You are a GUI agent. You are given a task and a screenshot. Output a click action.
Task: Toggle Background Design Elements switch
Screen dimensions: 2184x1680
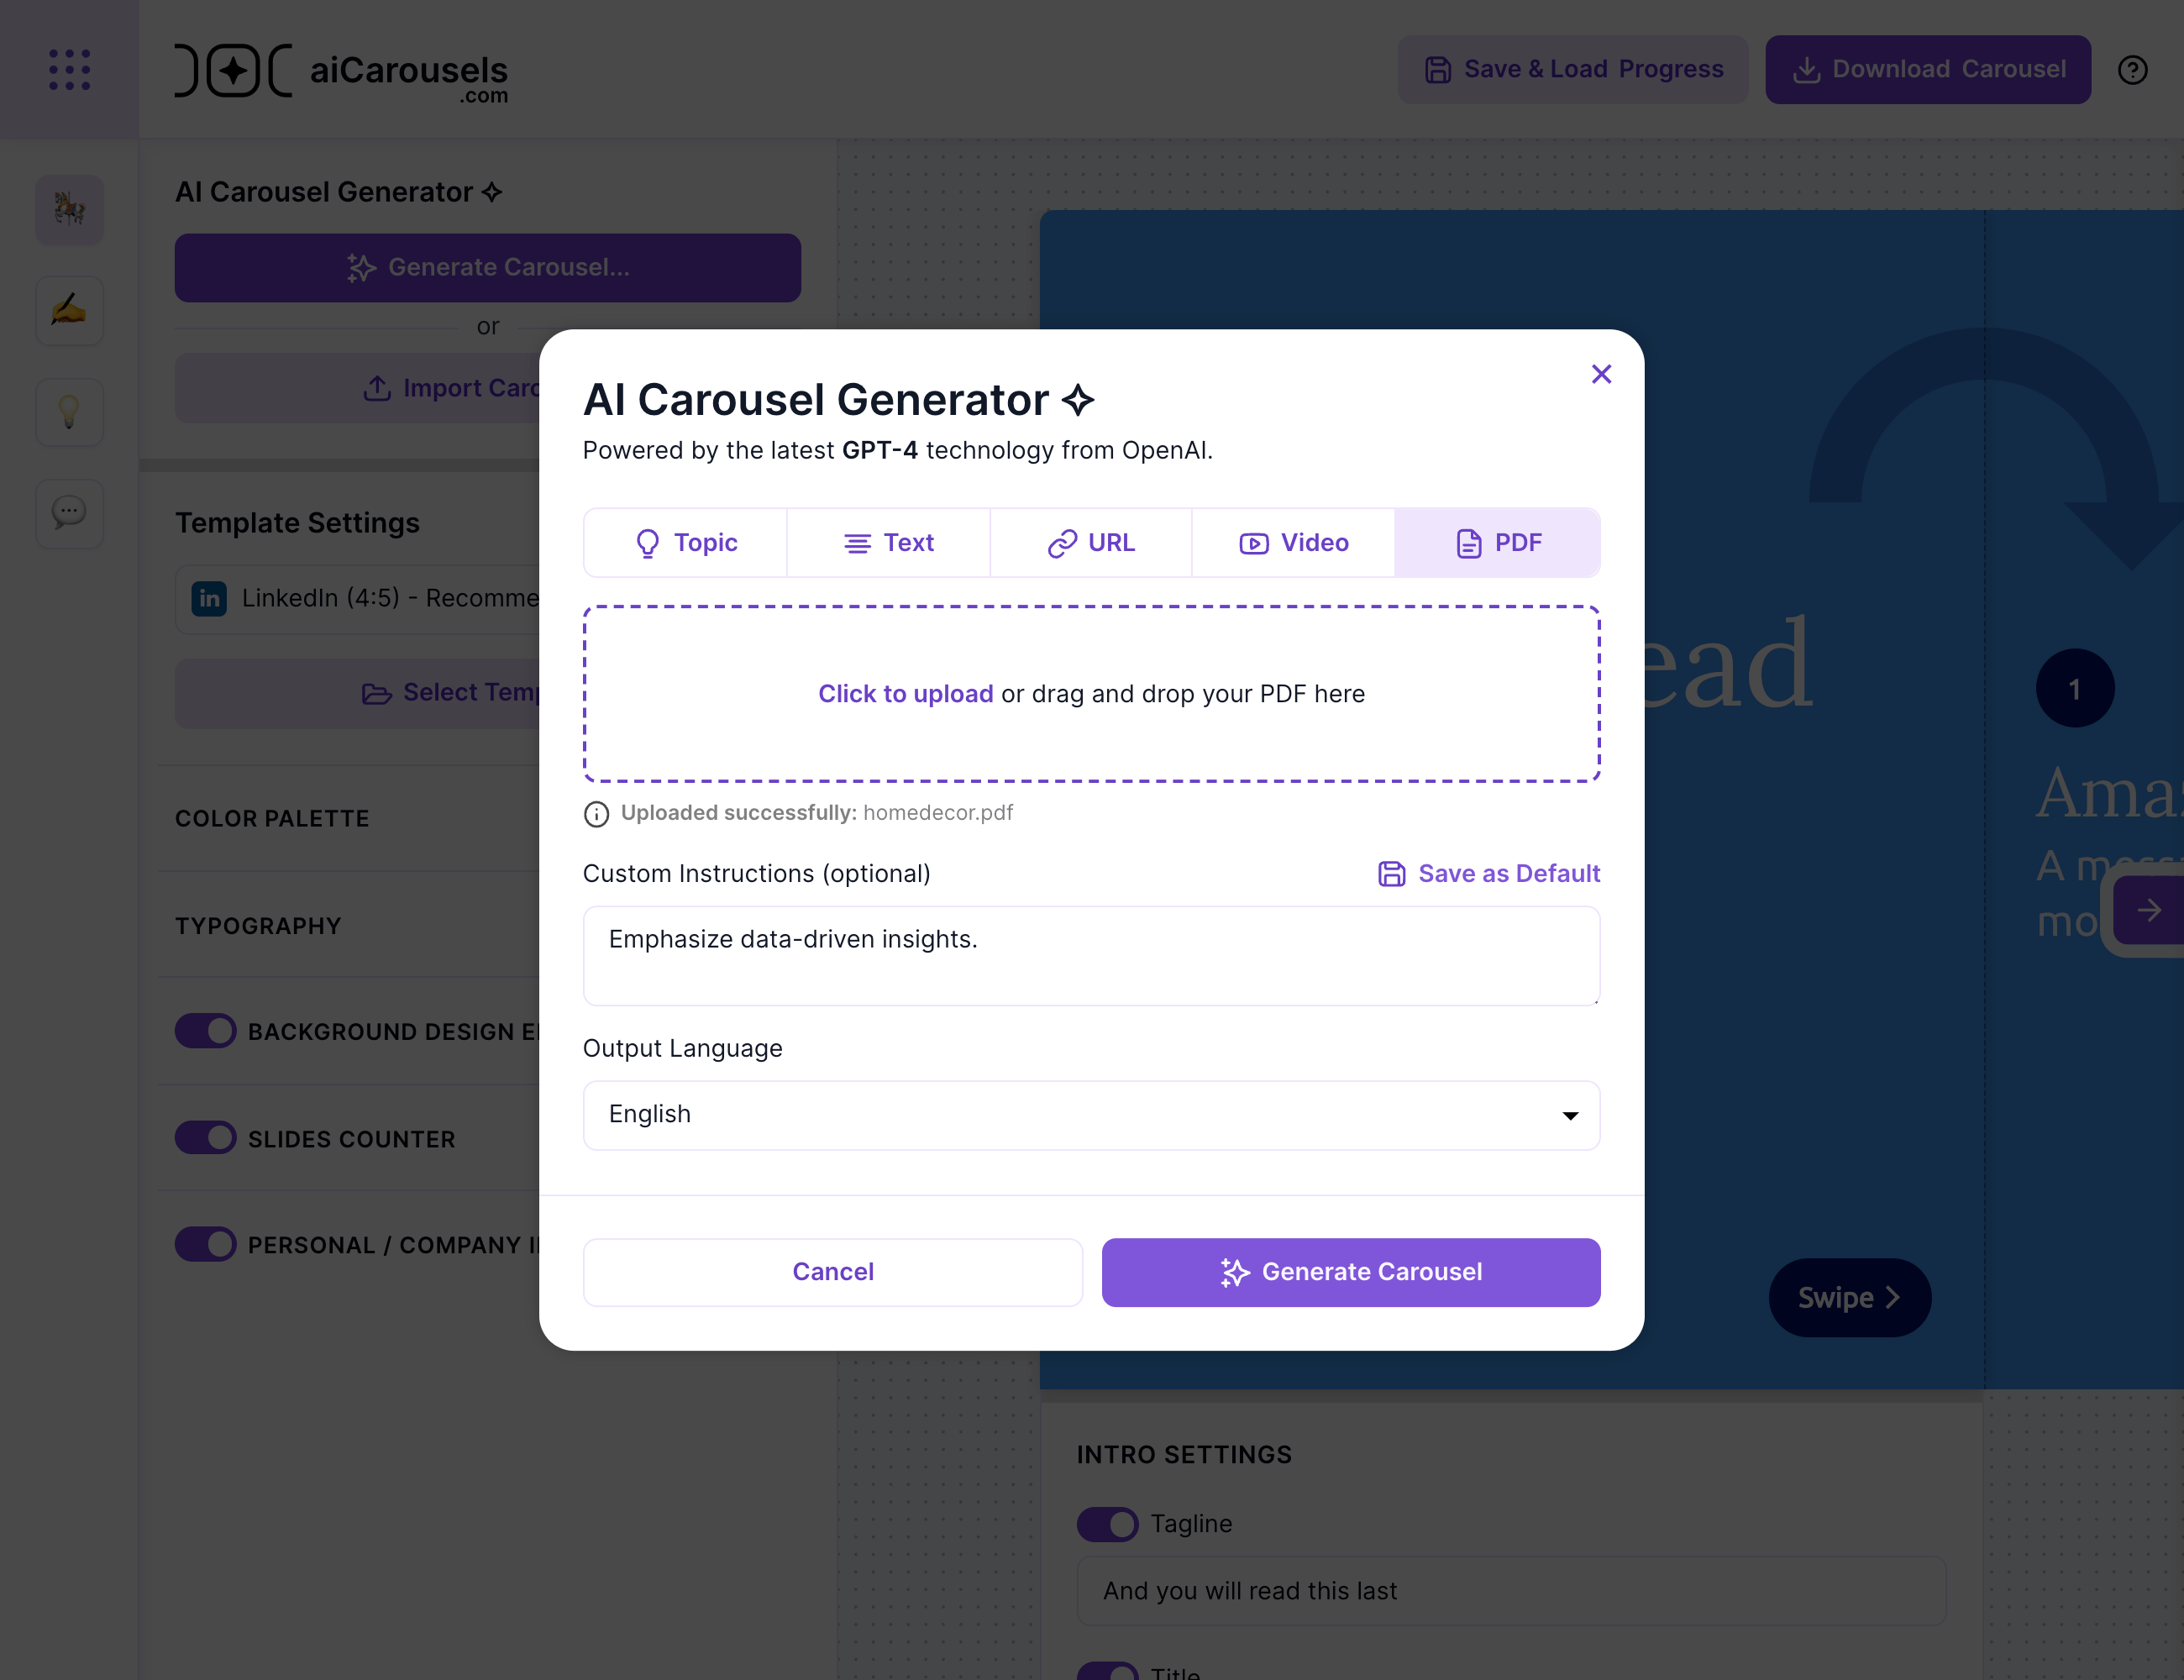[x=206, y=1031]
